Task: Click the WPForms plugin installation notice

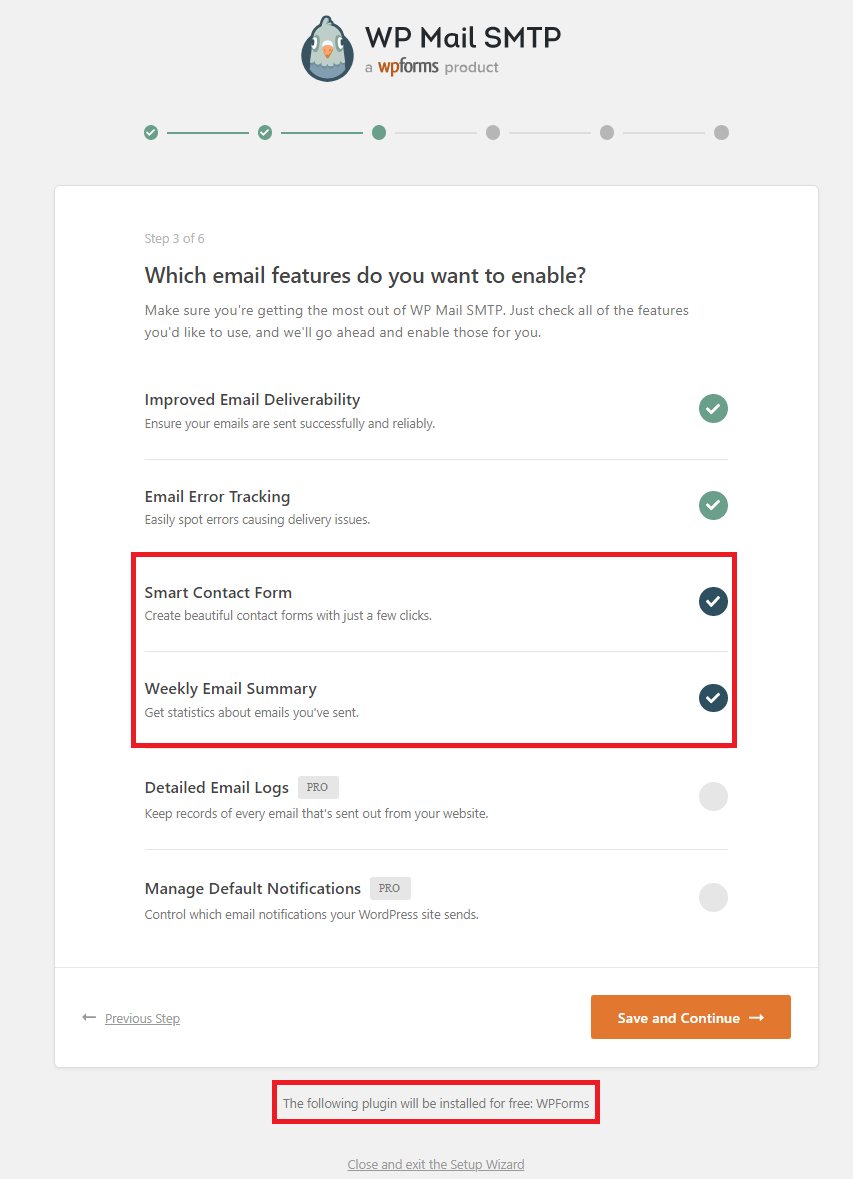Action: point(435,1101)
